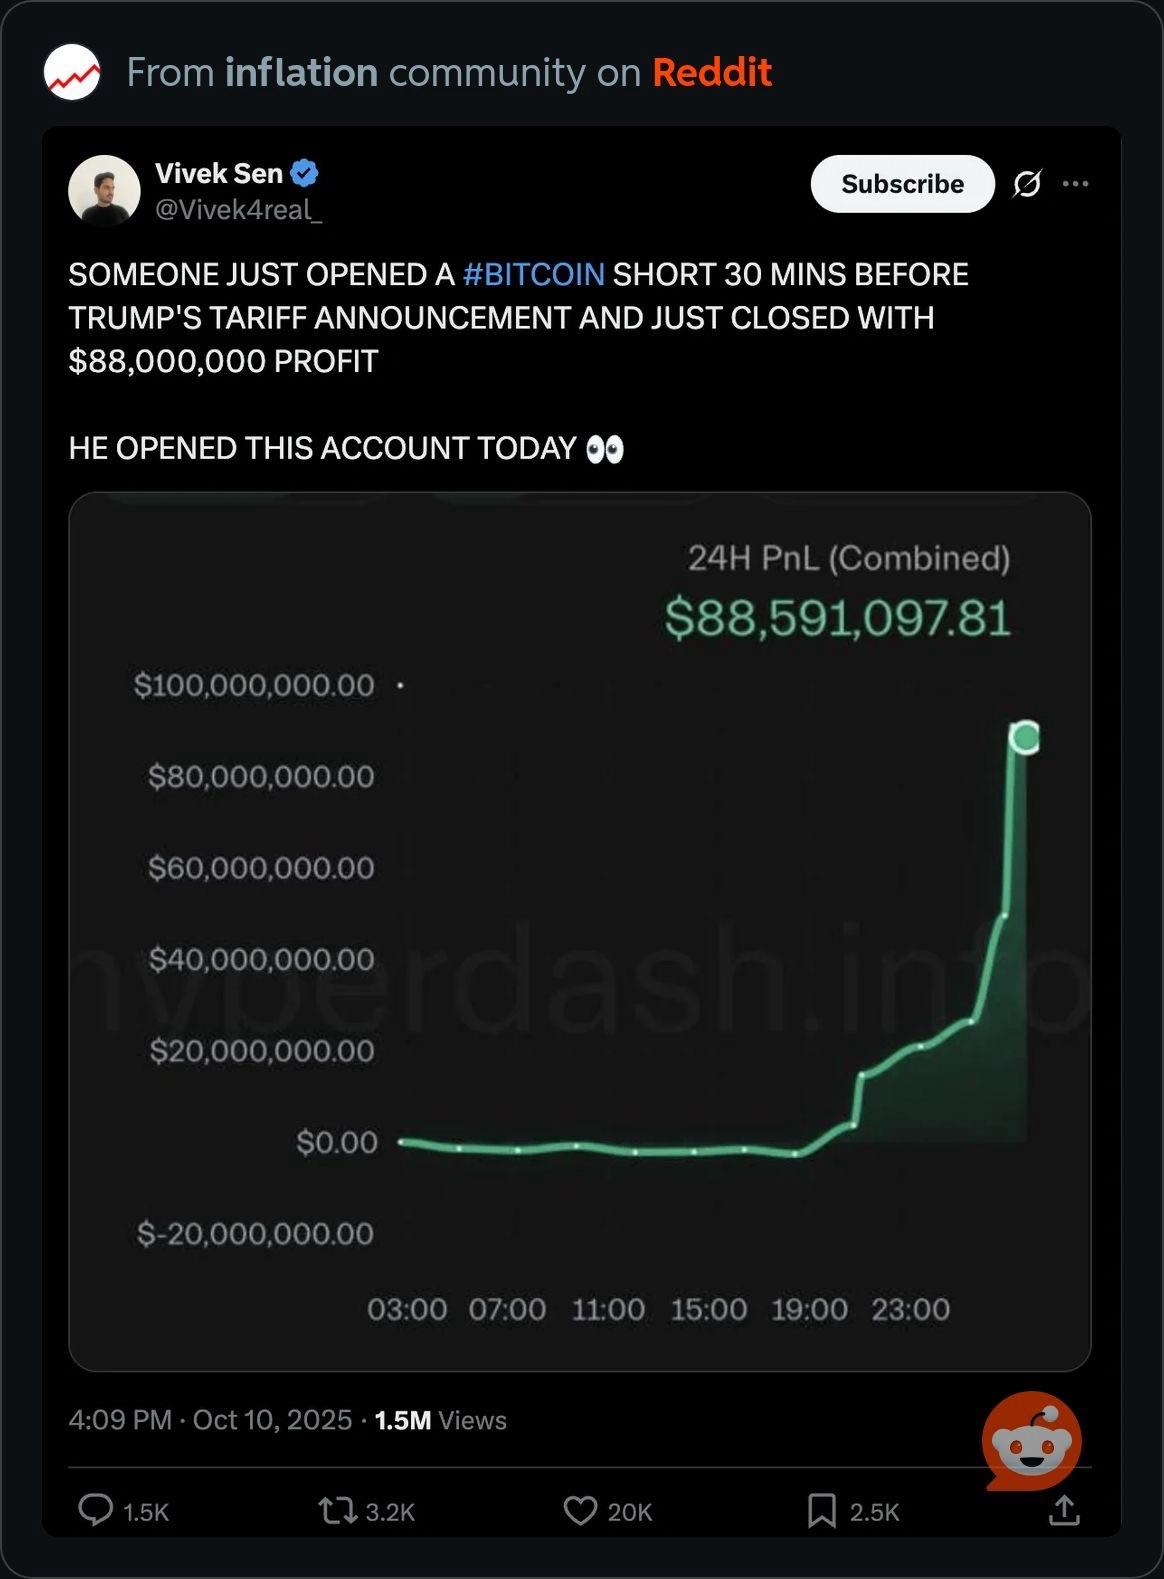The image size is (1164, 1579).
Task: Click the 4:09 PM Oct 10, 2025 timestamp
Action: click(x=210, y=1420)
